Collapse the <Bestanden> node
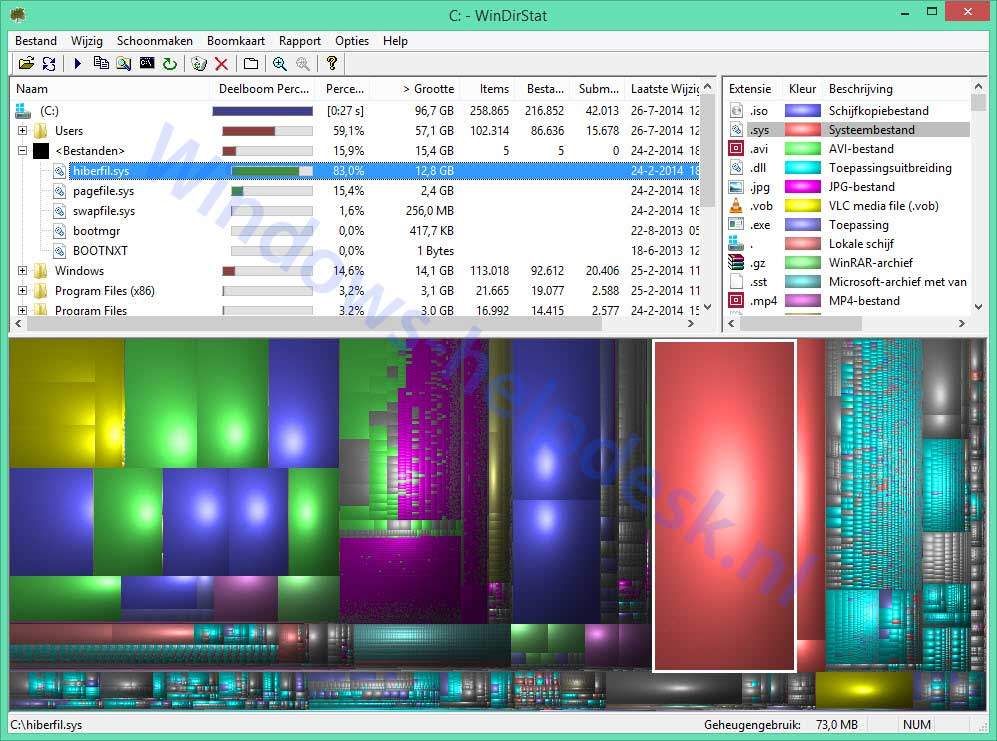Image resolution: width=997 pixels, height=741 pixels. tap(22, 151)
